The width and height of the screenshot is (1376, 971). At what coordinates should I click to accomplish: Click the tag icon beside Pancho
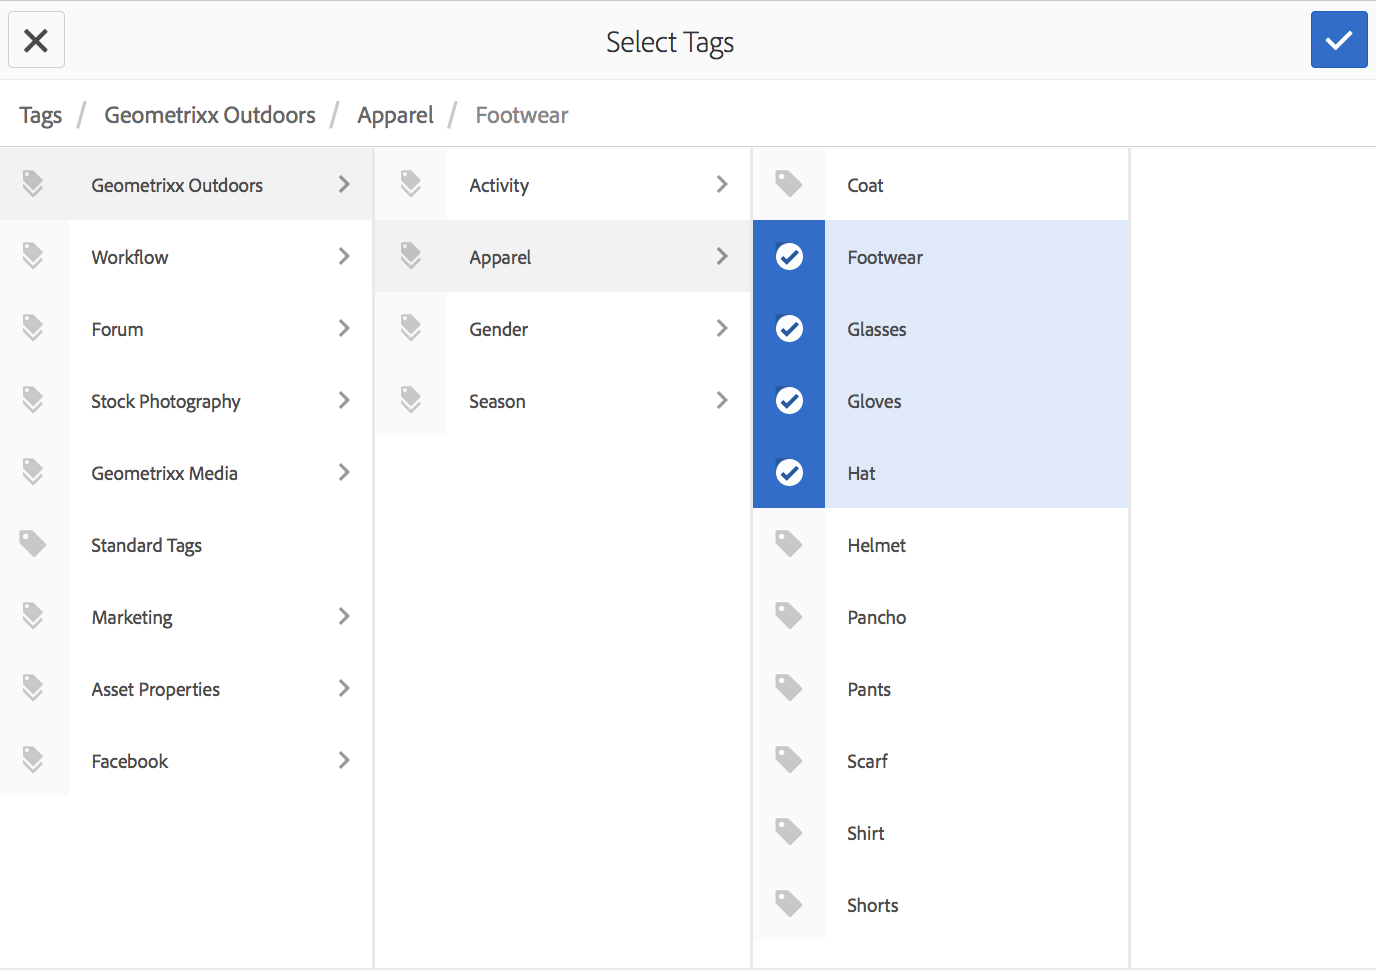(x=789, y=616)
